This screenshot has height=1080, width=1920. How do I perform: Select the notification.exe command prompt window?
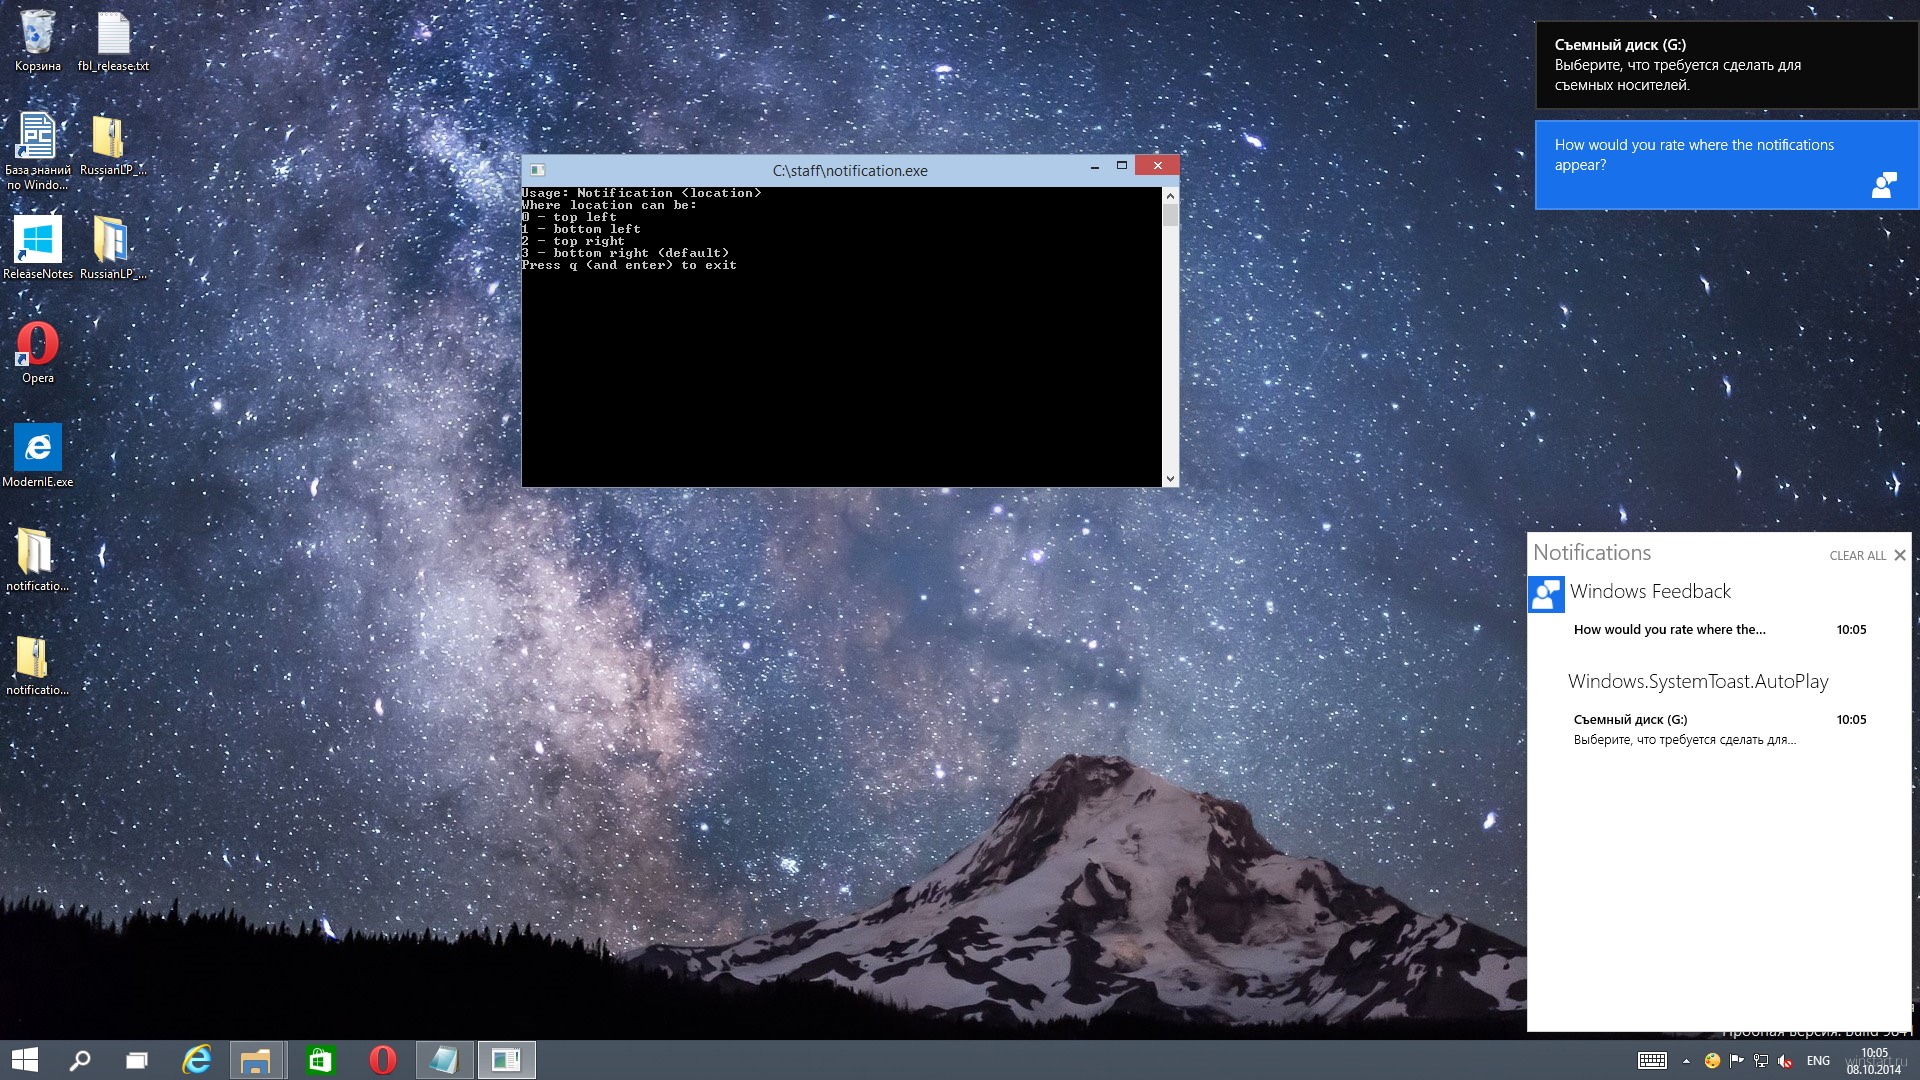848,320
